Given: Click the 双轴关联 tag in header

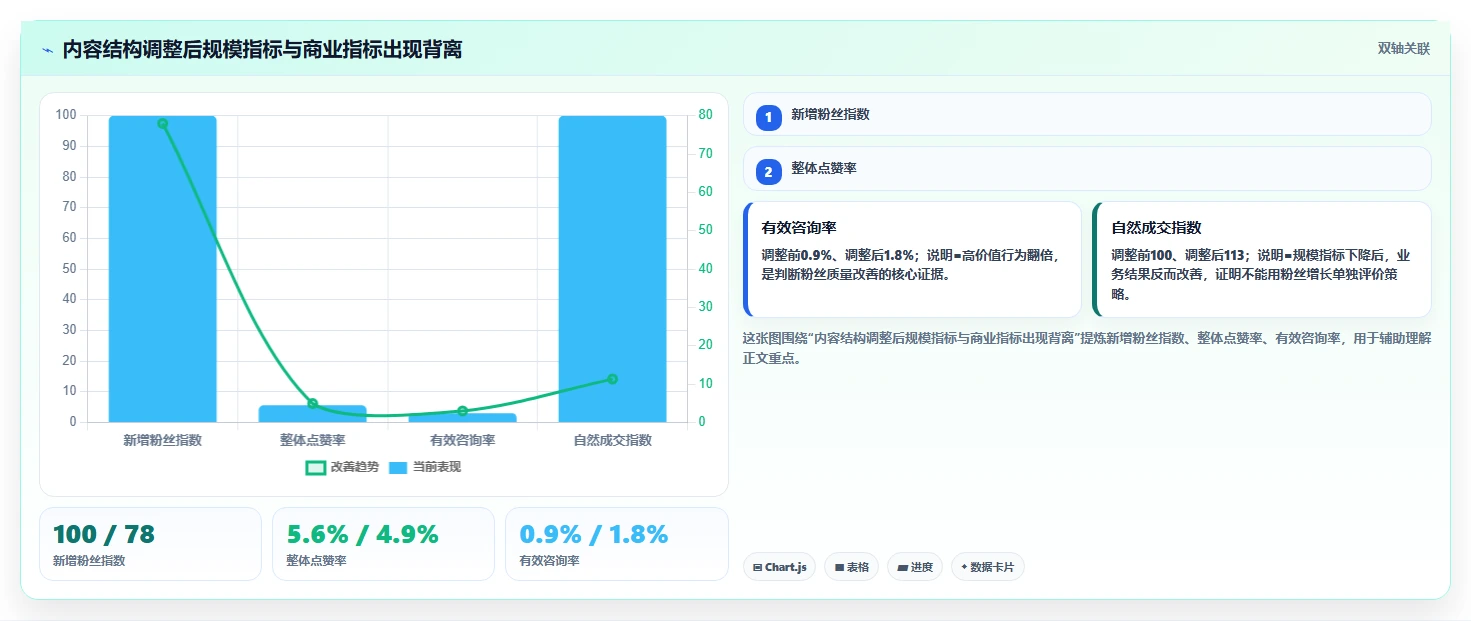Looking at the screenshot, I should pyautogui.click(x=1404, y=48).
